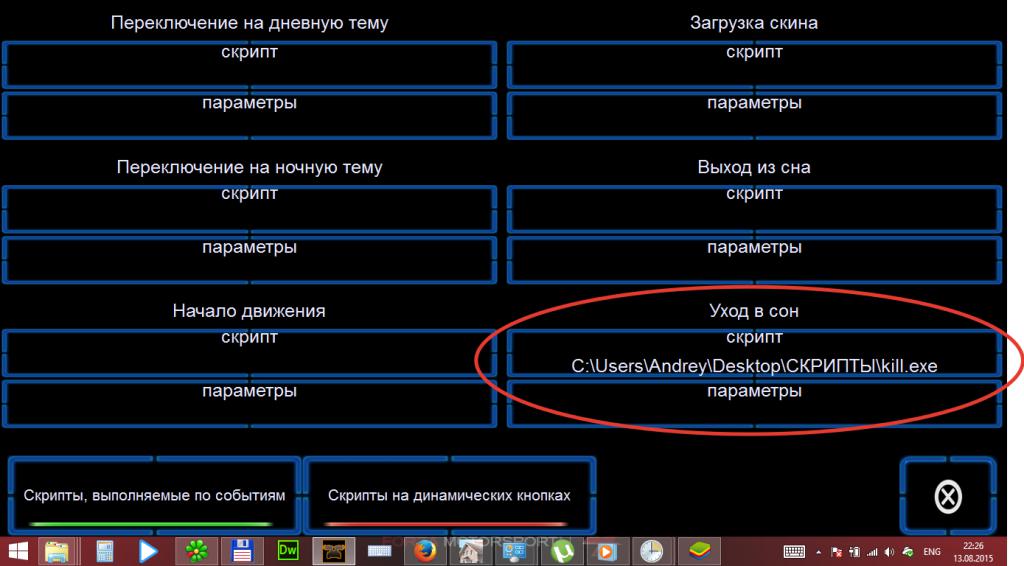Select script field under 'Переключение на дневную тему'
The image size is (1024, 566).
pos(249,65)
